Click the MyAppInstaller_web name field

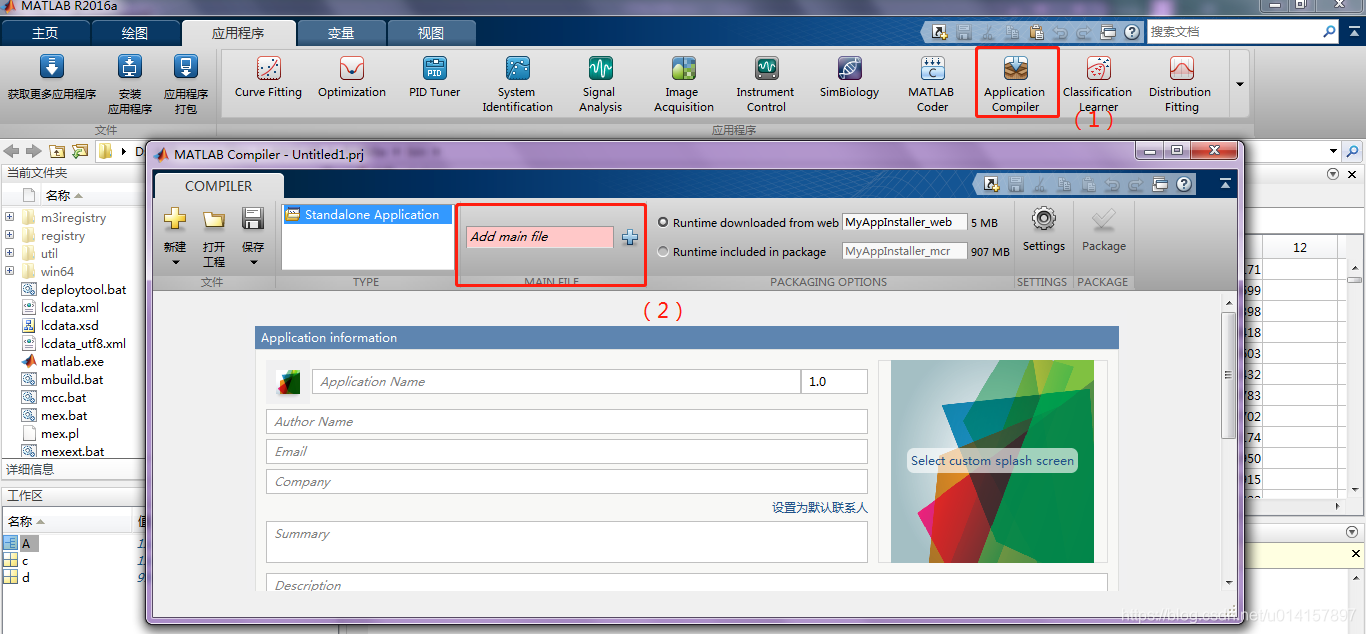click(x=905, y=222)
